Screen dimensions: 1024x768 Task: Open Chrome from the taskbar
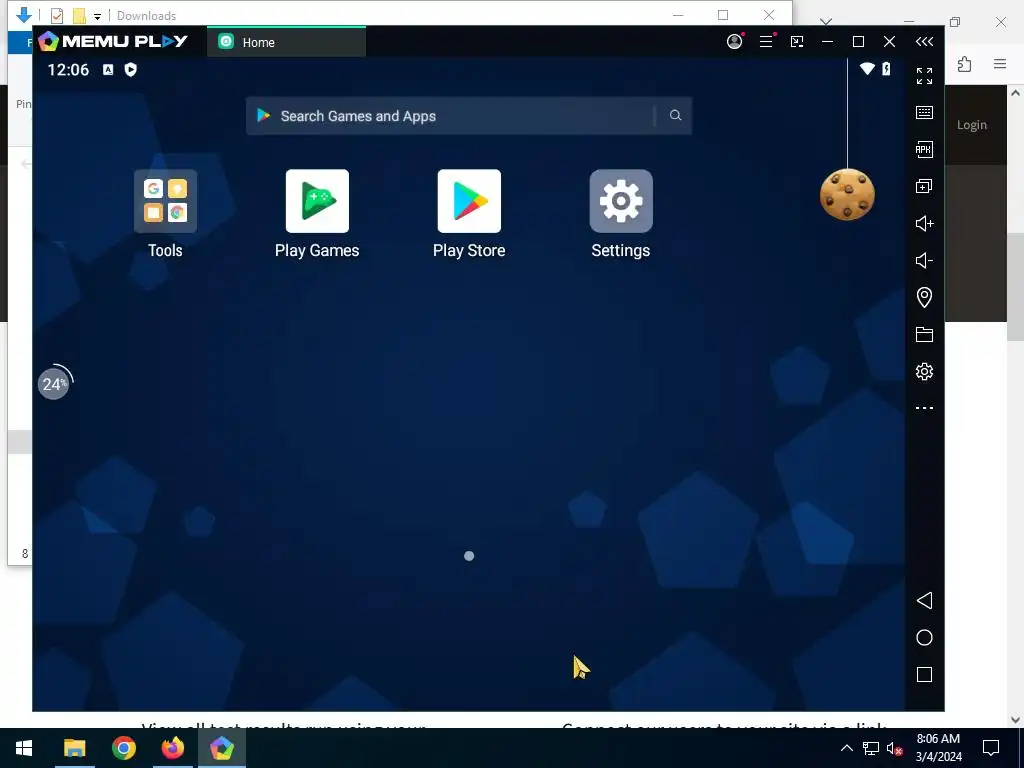click(x=123, y=748)
